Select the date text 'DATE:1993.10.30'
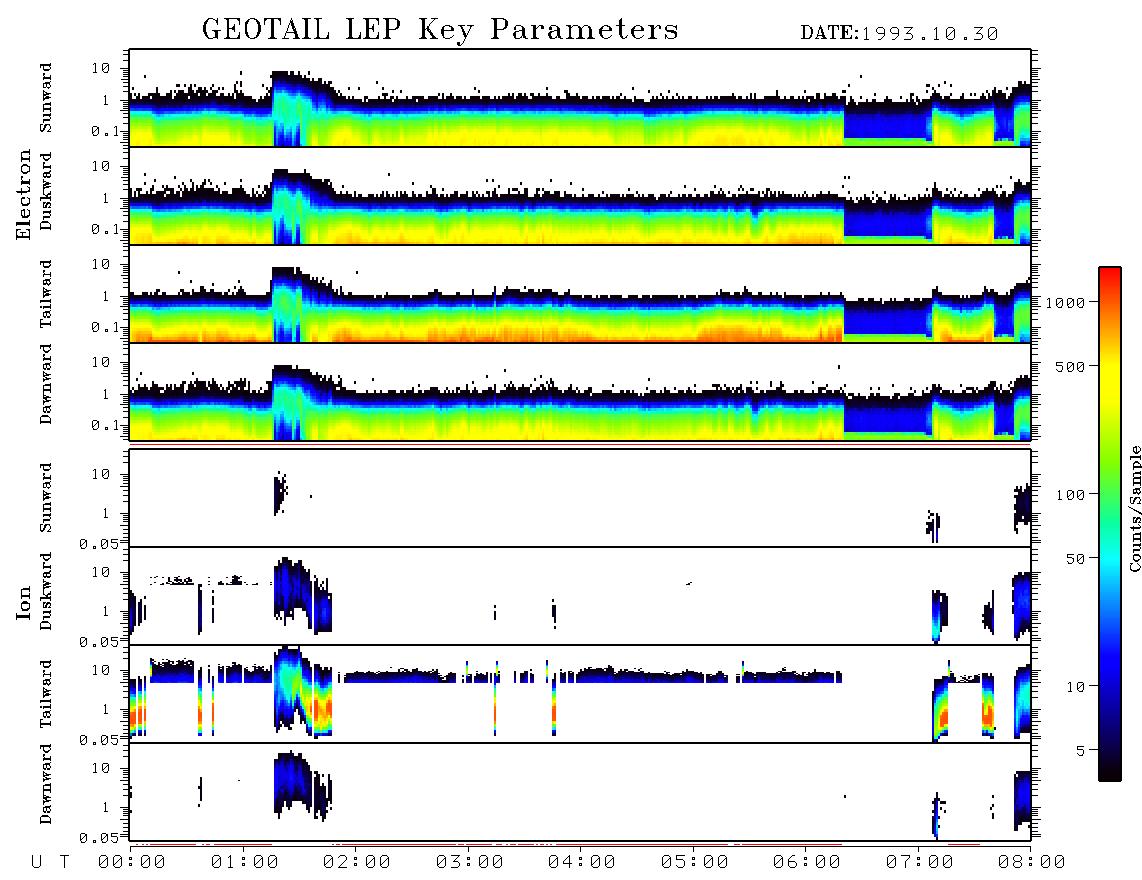 (899, 34)
